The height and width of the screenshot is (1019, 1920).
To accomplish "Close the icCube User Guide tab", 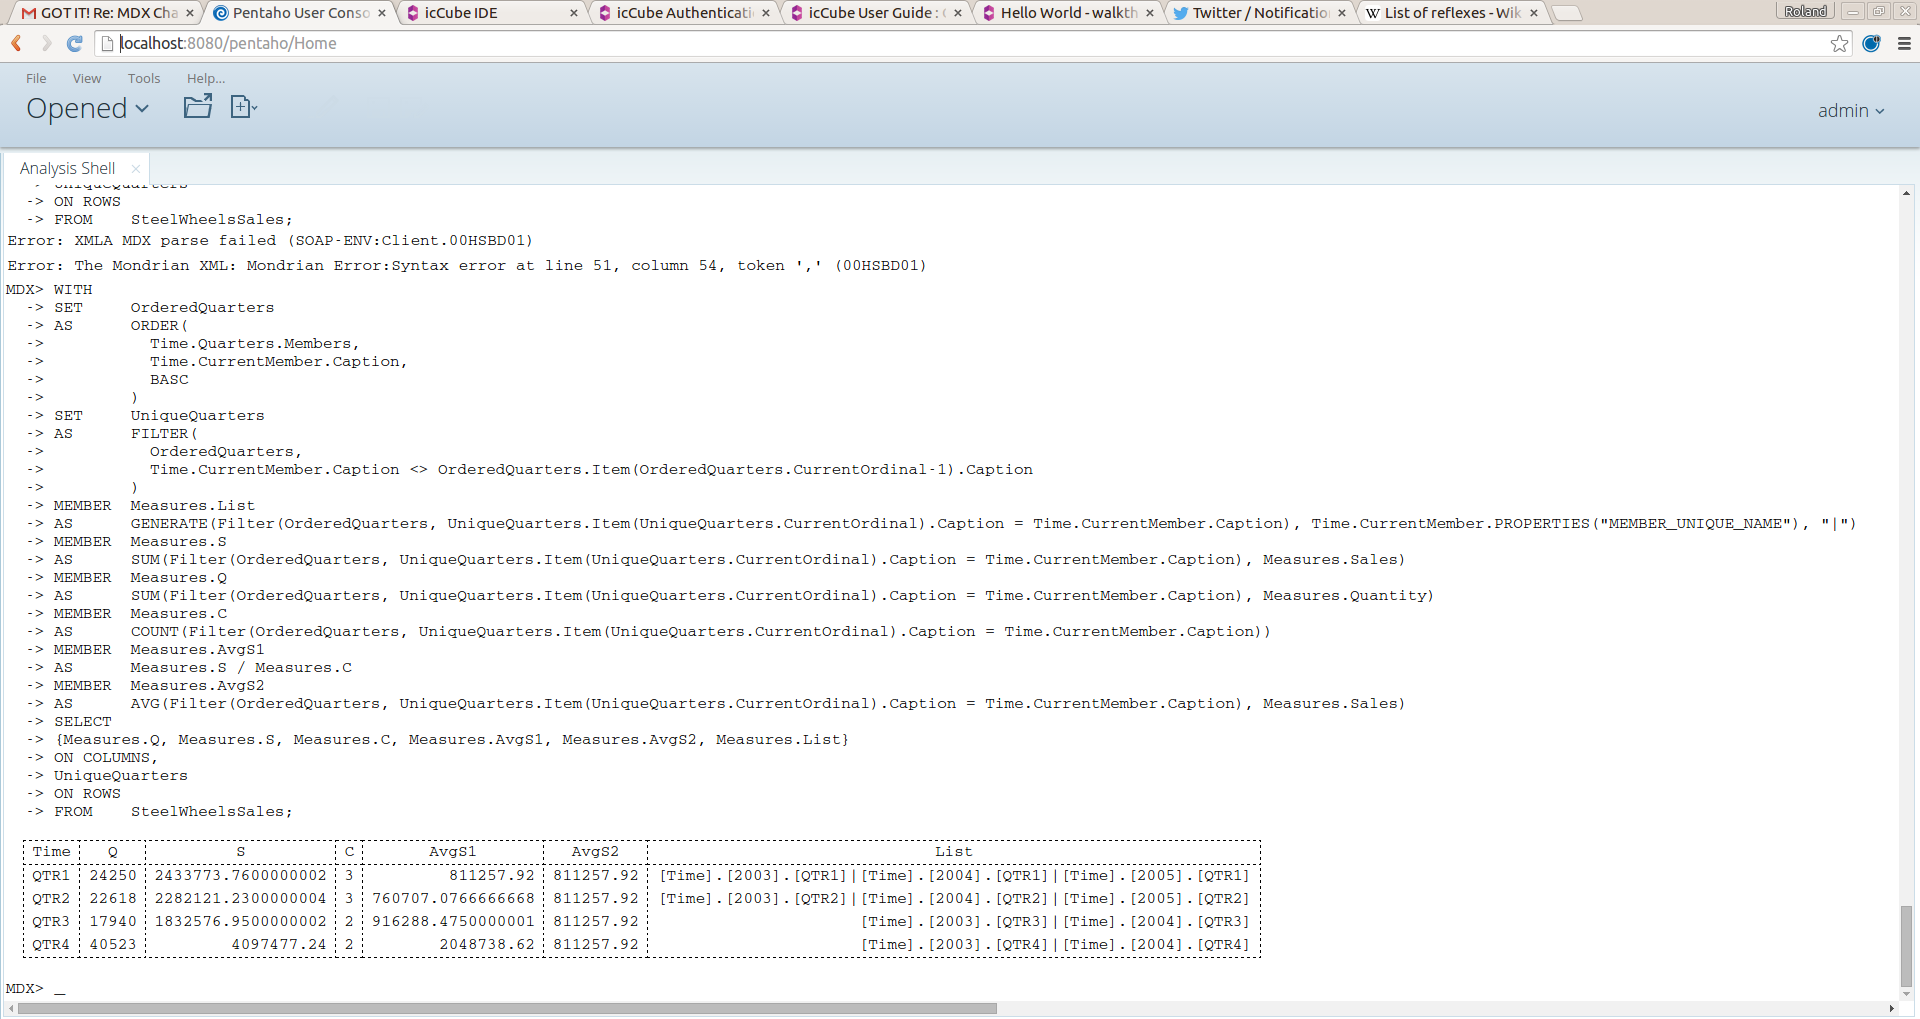I will click(958, 13).
